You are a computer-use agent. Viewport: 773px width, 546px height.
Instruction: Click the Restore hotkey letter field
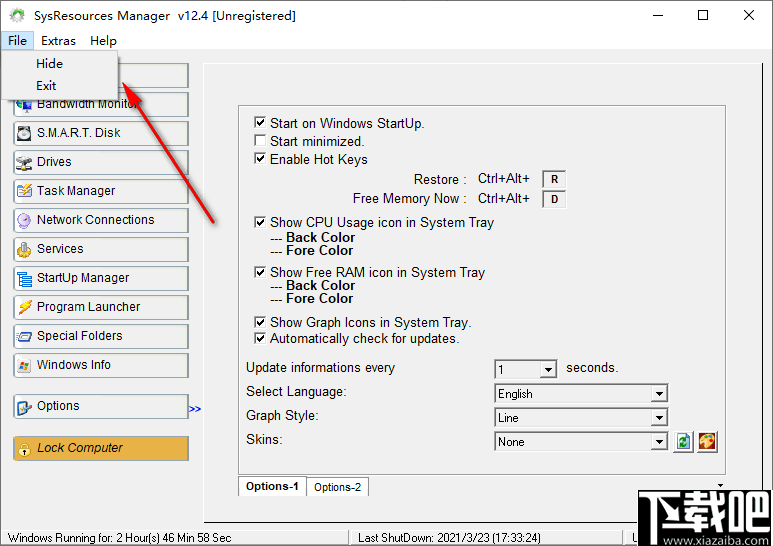click(554, 179)
